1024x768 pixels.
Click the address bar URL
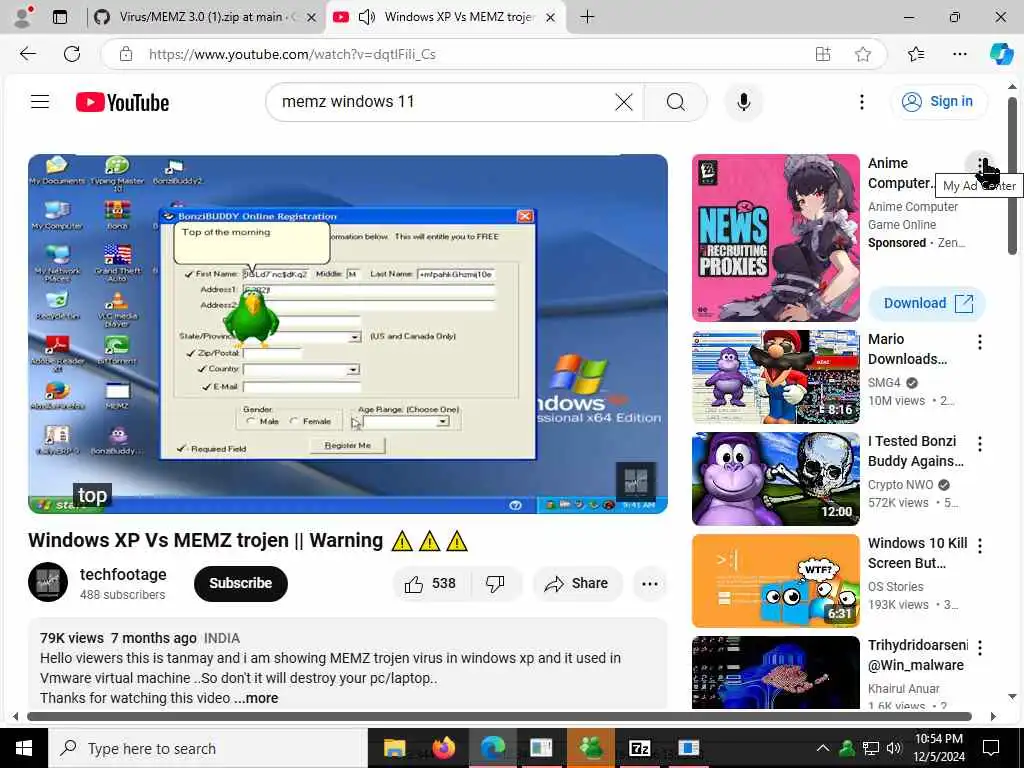click(x=292, y=54)
